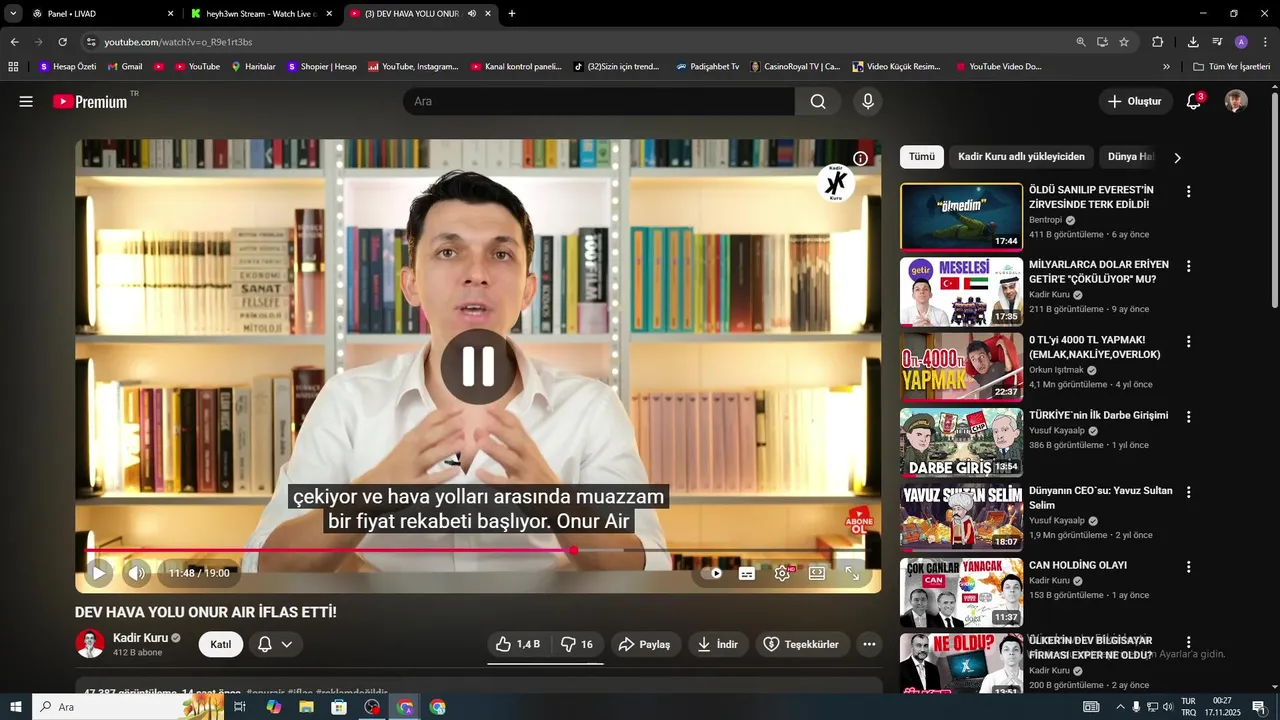Start voice search with the microphone

[867, 101]
